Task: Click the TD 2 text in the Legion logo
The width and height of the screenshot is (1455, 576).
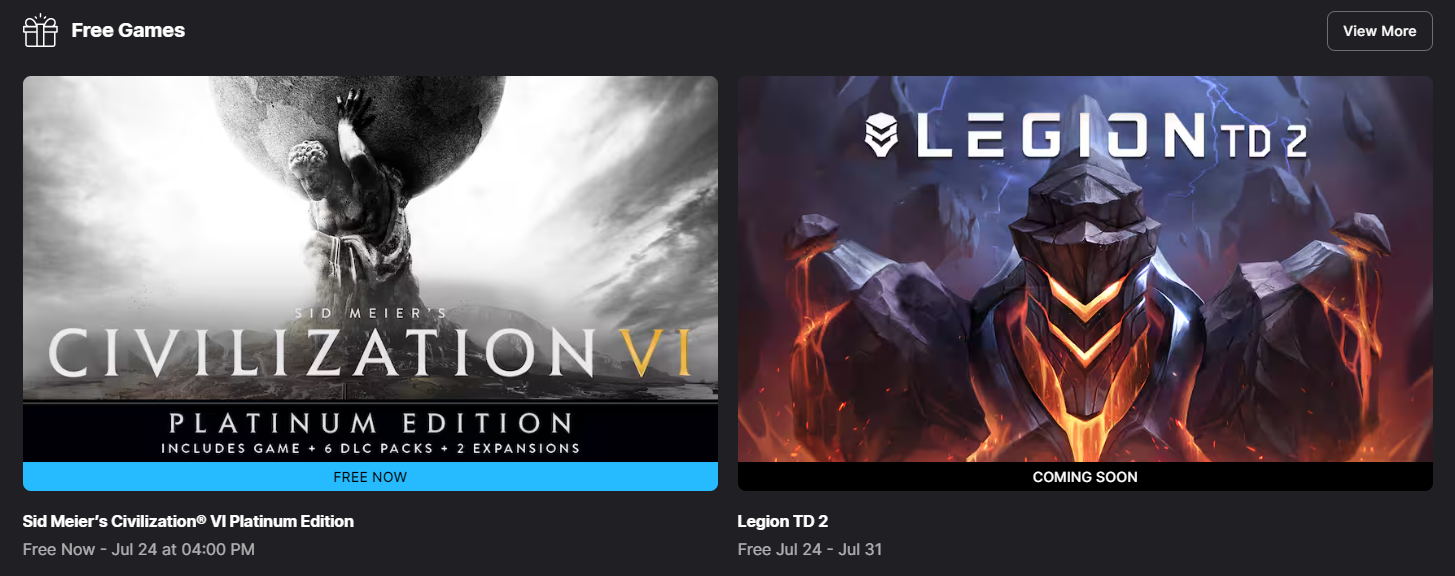Action: 1261,139
